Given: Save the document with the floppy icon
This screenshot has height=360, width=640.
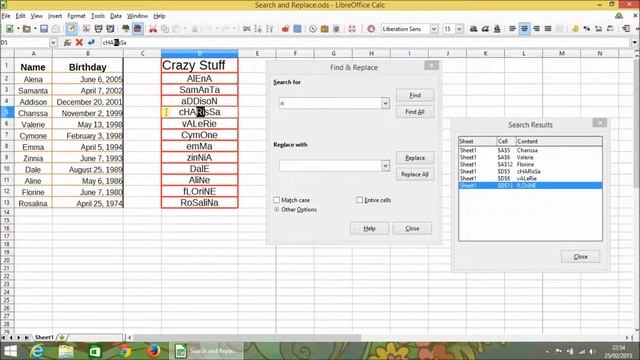Looking at the screenshot, I should (x=44, y=29).
